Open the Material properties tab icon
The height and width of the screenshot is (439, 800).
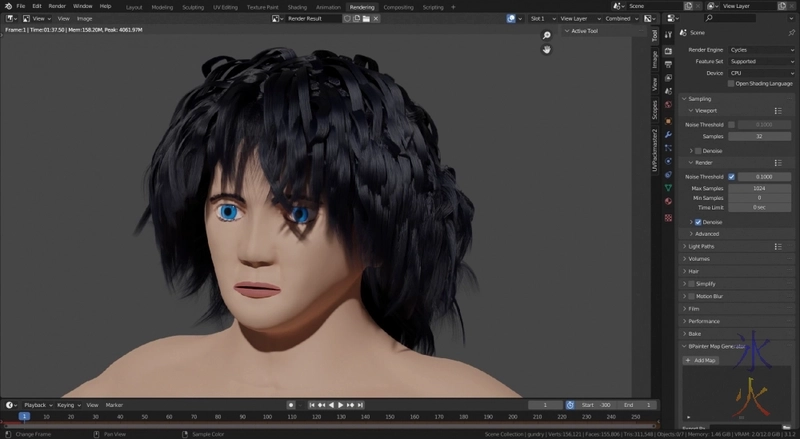pos(668,201)
